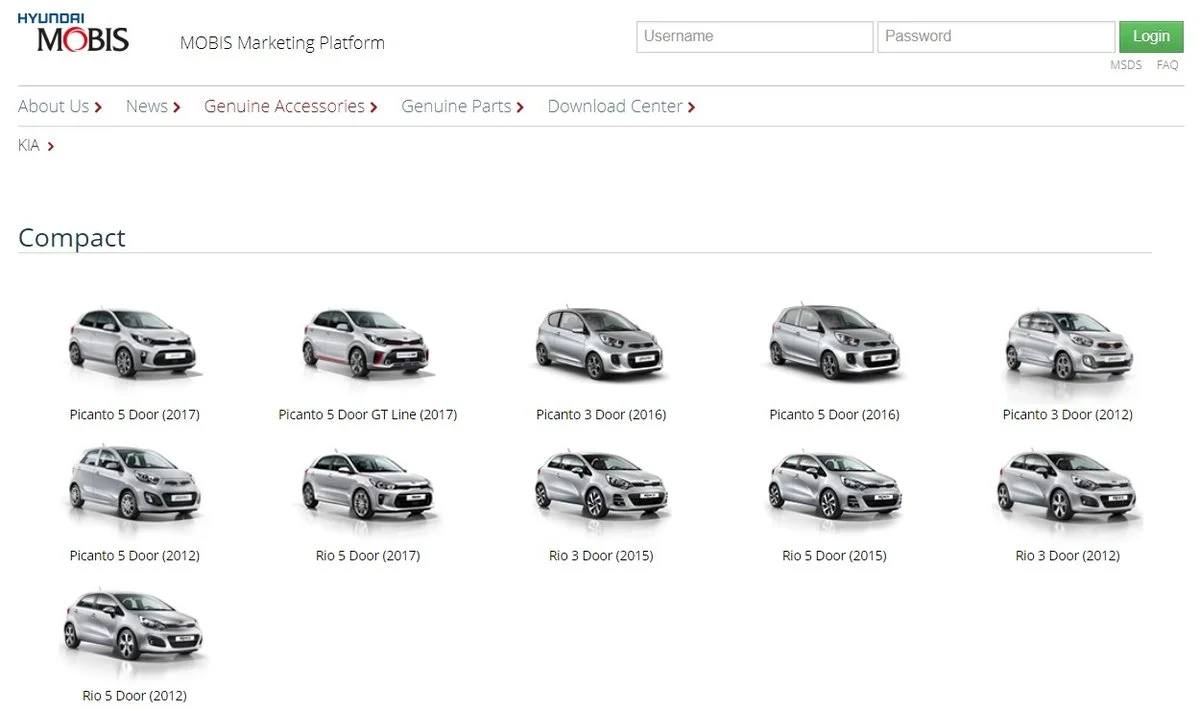Select the Picanto 5 Door (2017) car image

click(x=134, y=342)
